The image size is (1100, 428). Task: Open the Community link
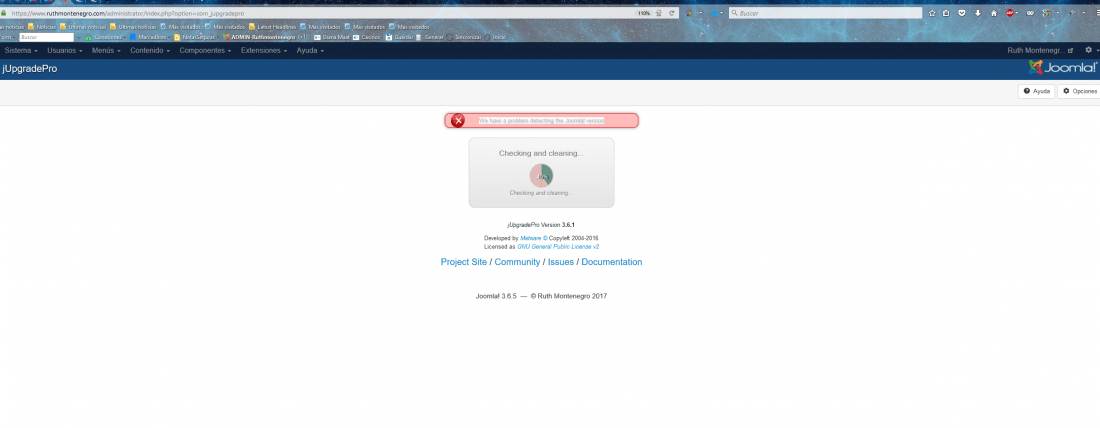coord(517,262)
